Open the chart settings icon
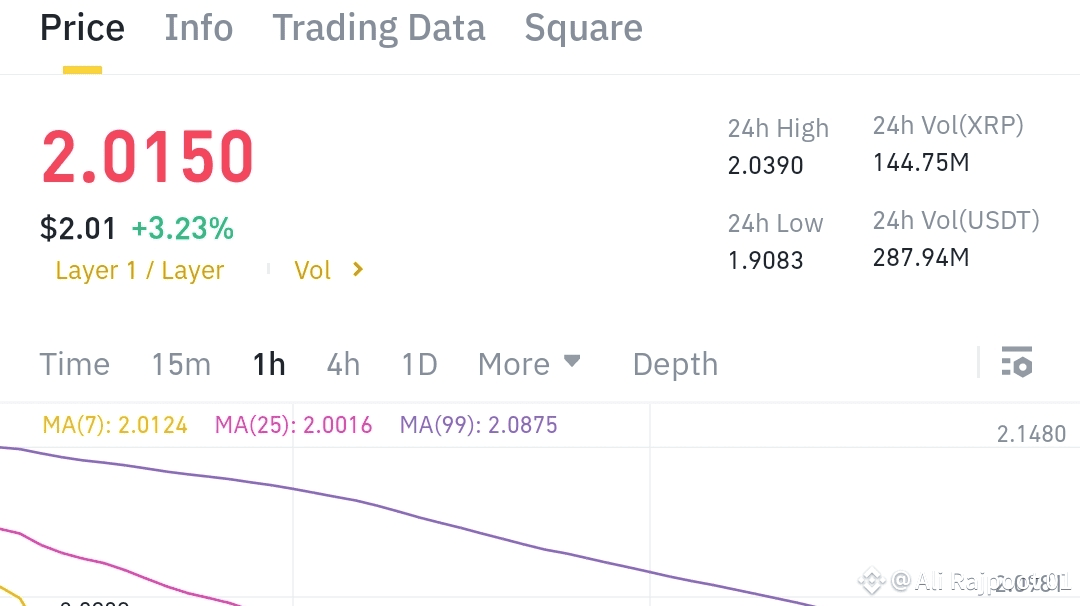Screen dimensions: 1080x606 coord(1016,362)
